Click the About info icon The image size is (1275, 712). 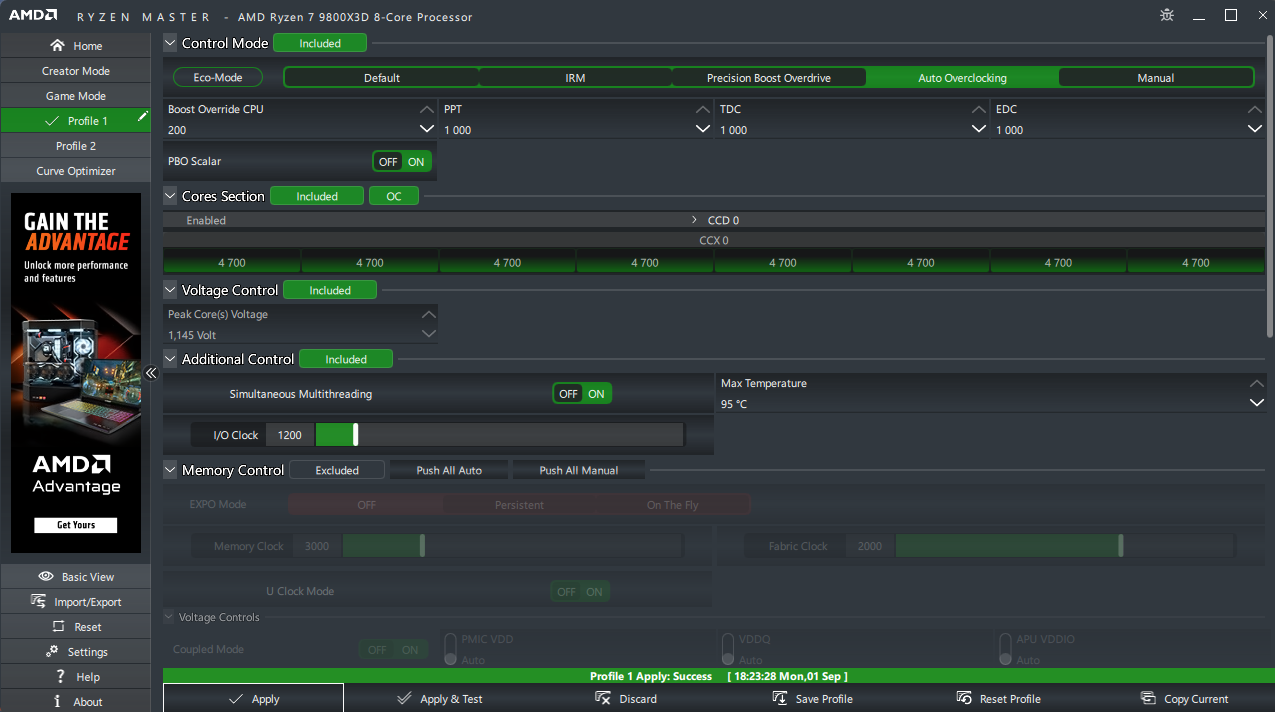pos(58,702)
